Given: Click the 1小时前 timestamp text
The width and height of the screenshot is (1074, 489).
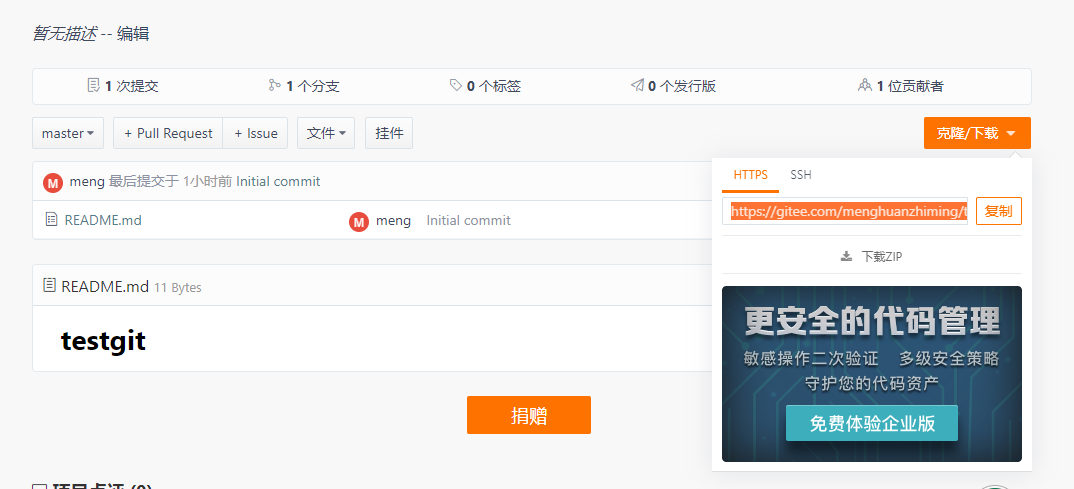Looking at the screenshot, I should [x=208, y=181].
